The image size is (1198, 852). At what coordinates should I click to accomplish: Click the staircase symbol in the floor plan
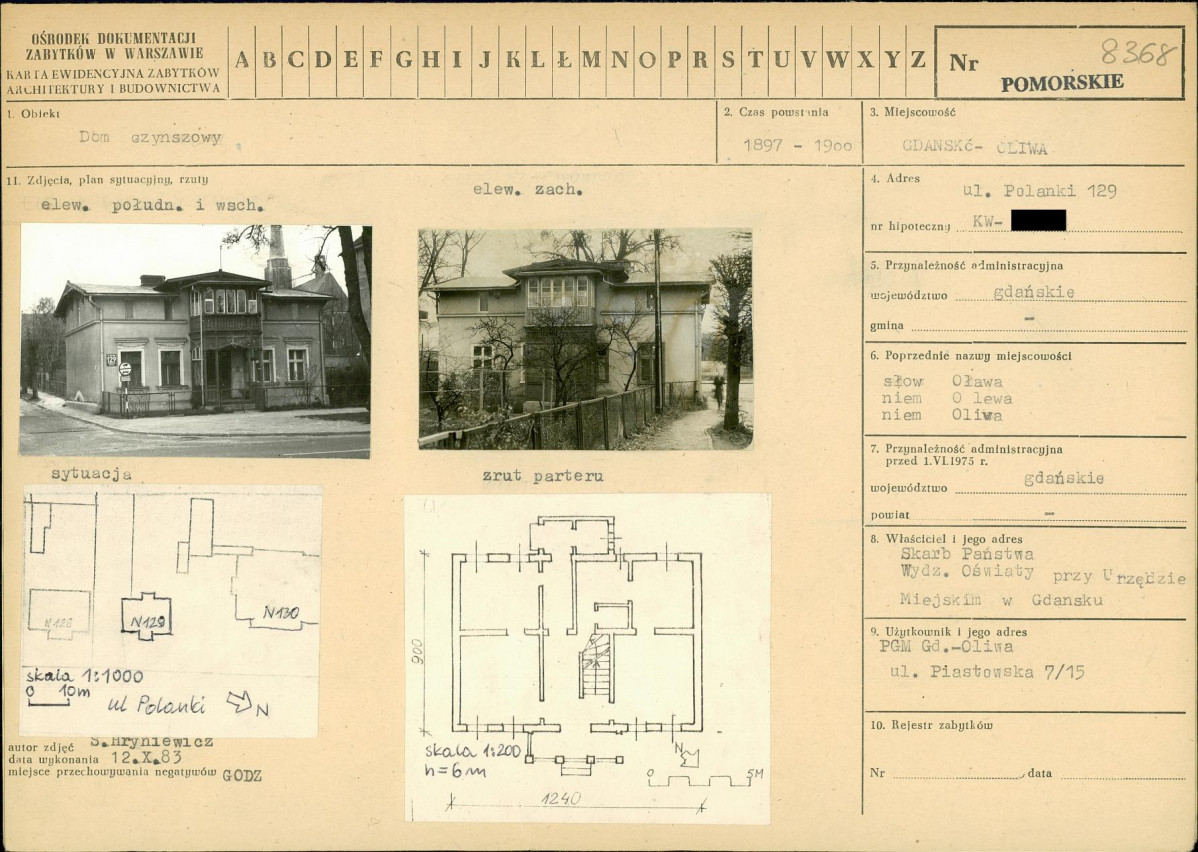596,666
